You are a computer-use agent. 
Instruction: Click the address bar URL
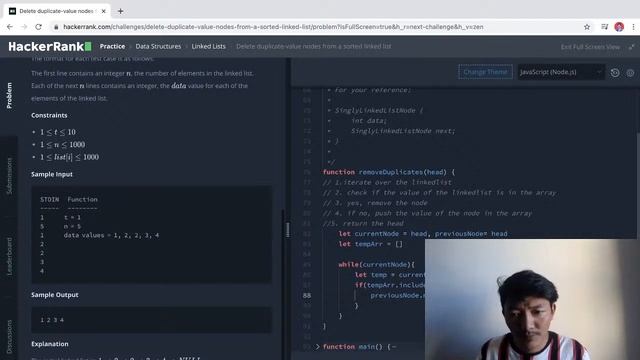pyautogui.click(x=273, y=27)
